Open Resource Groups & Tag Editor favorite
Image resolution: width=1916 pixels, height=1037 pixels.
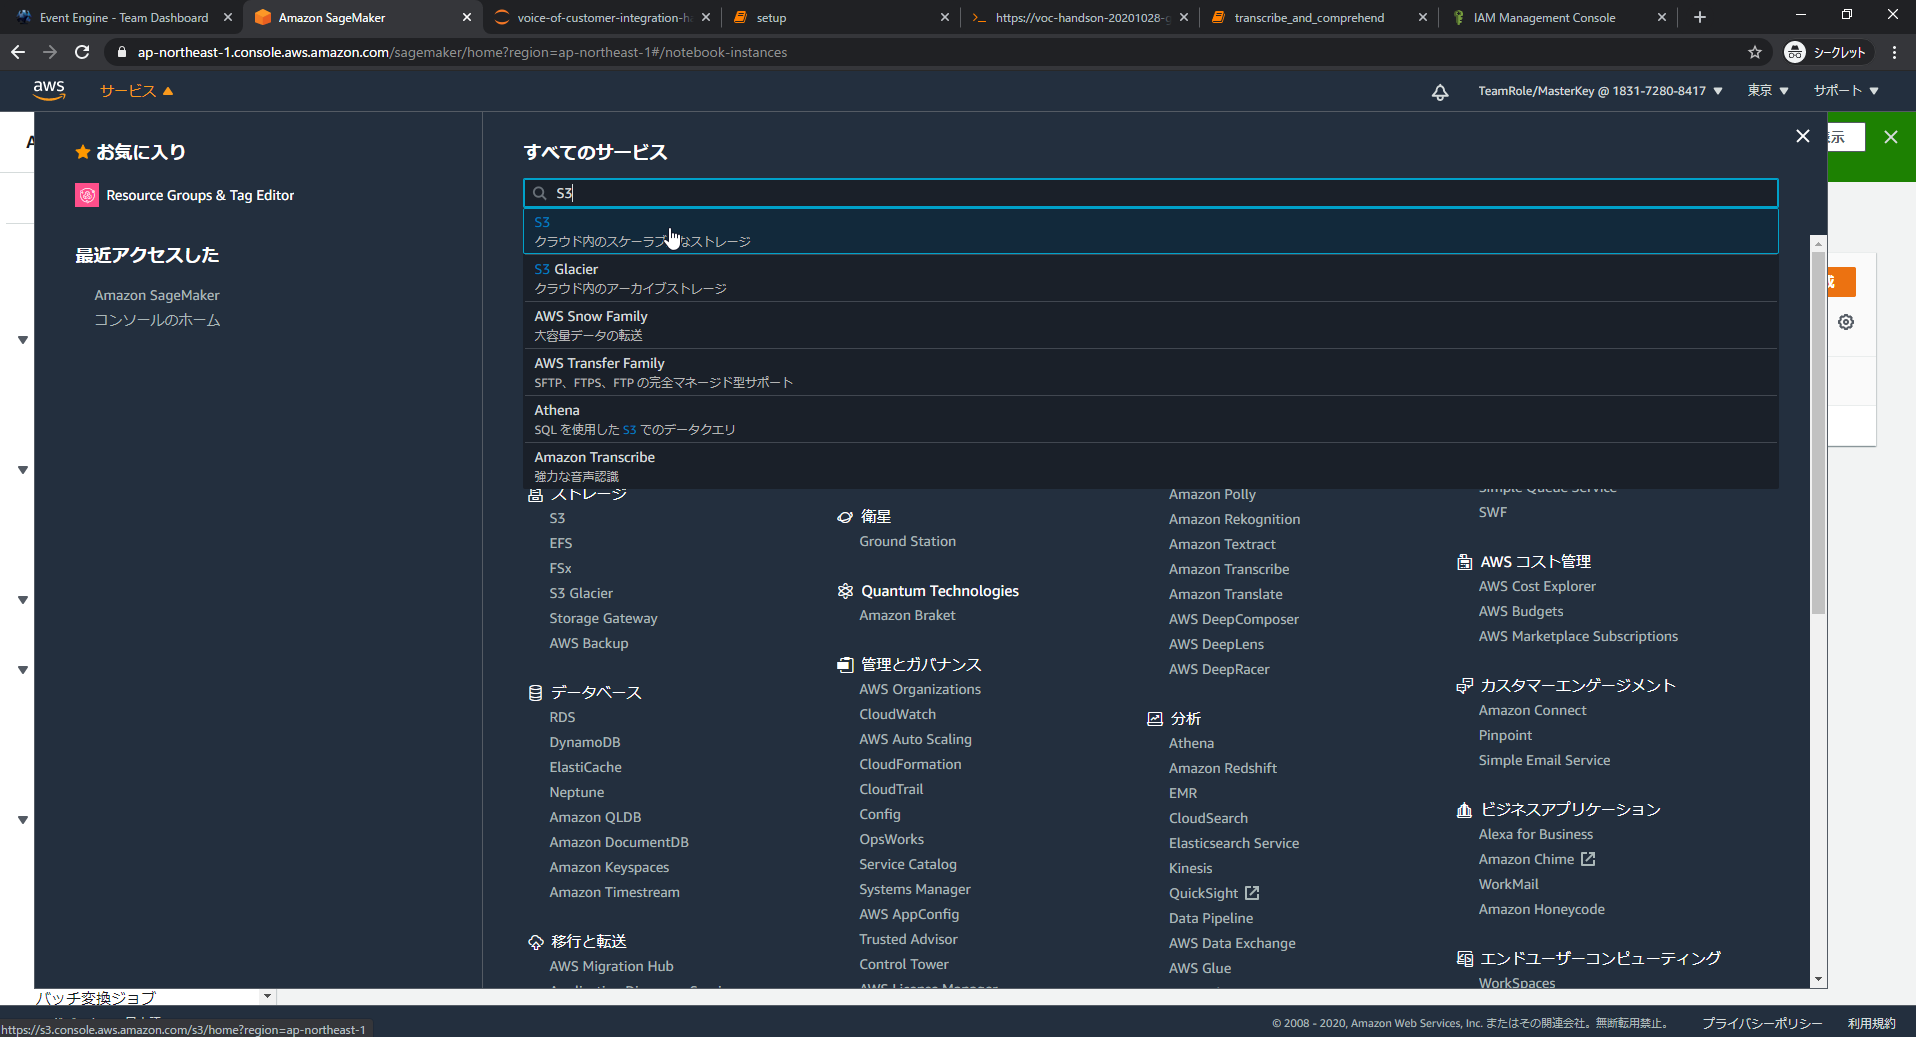pos(200,195)
